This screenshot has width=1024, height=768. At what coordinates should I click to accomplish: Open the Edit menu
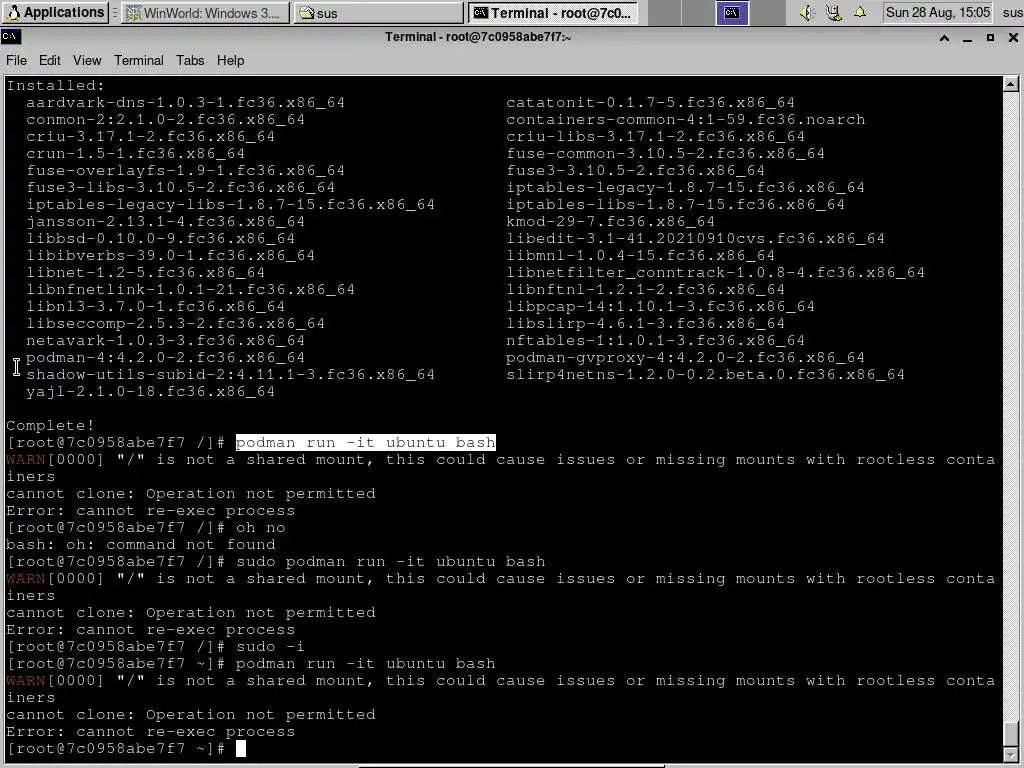point(50,60)
